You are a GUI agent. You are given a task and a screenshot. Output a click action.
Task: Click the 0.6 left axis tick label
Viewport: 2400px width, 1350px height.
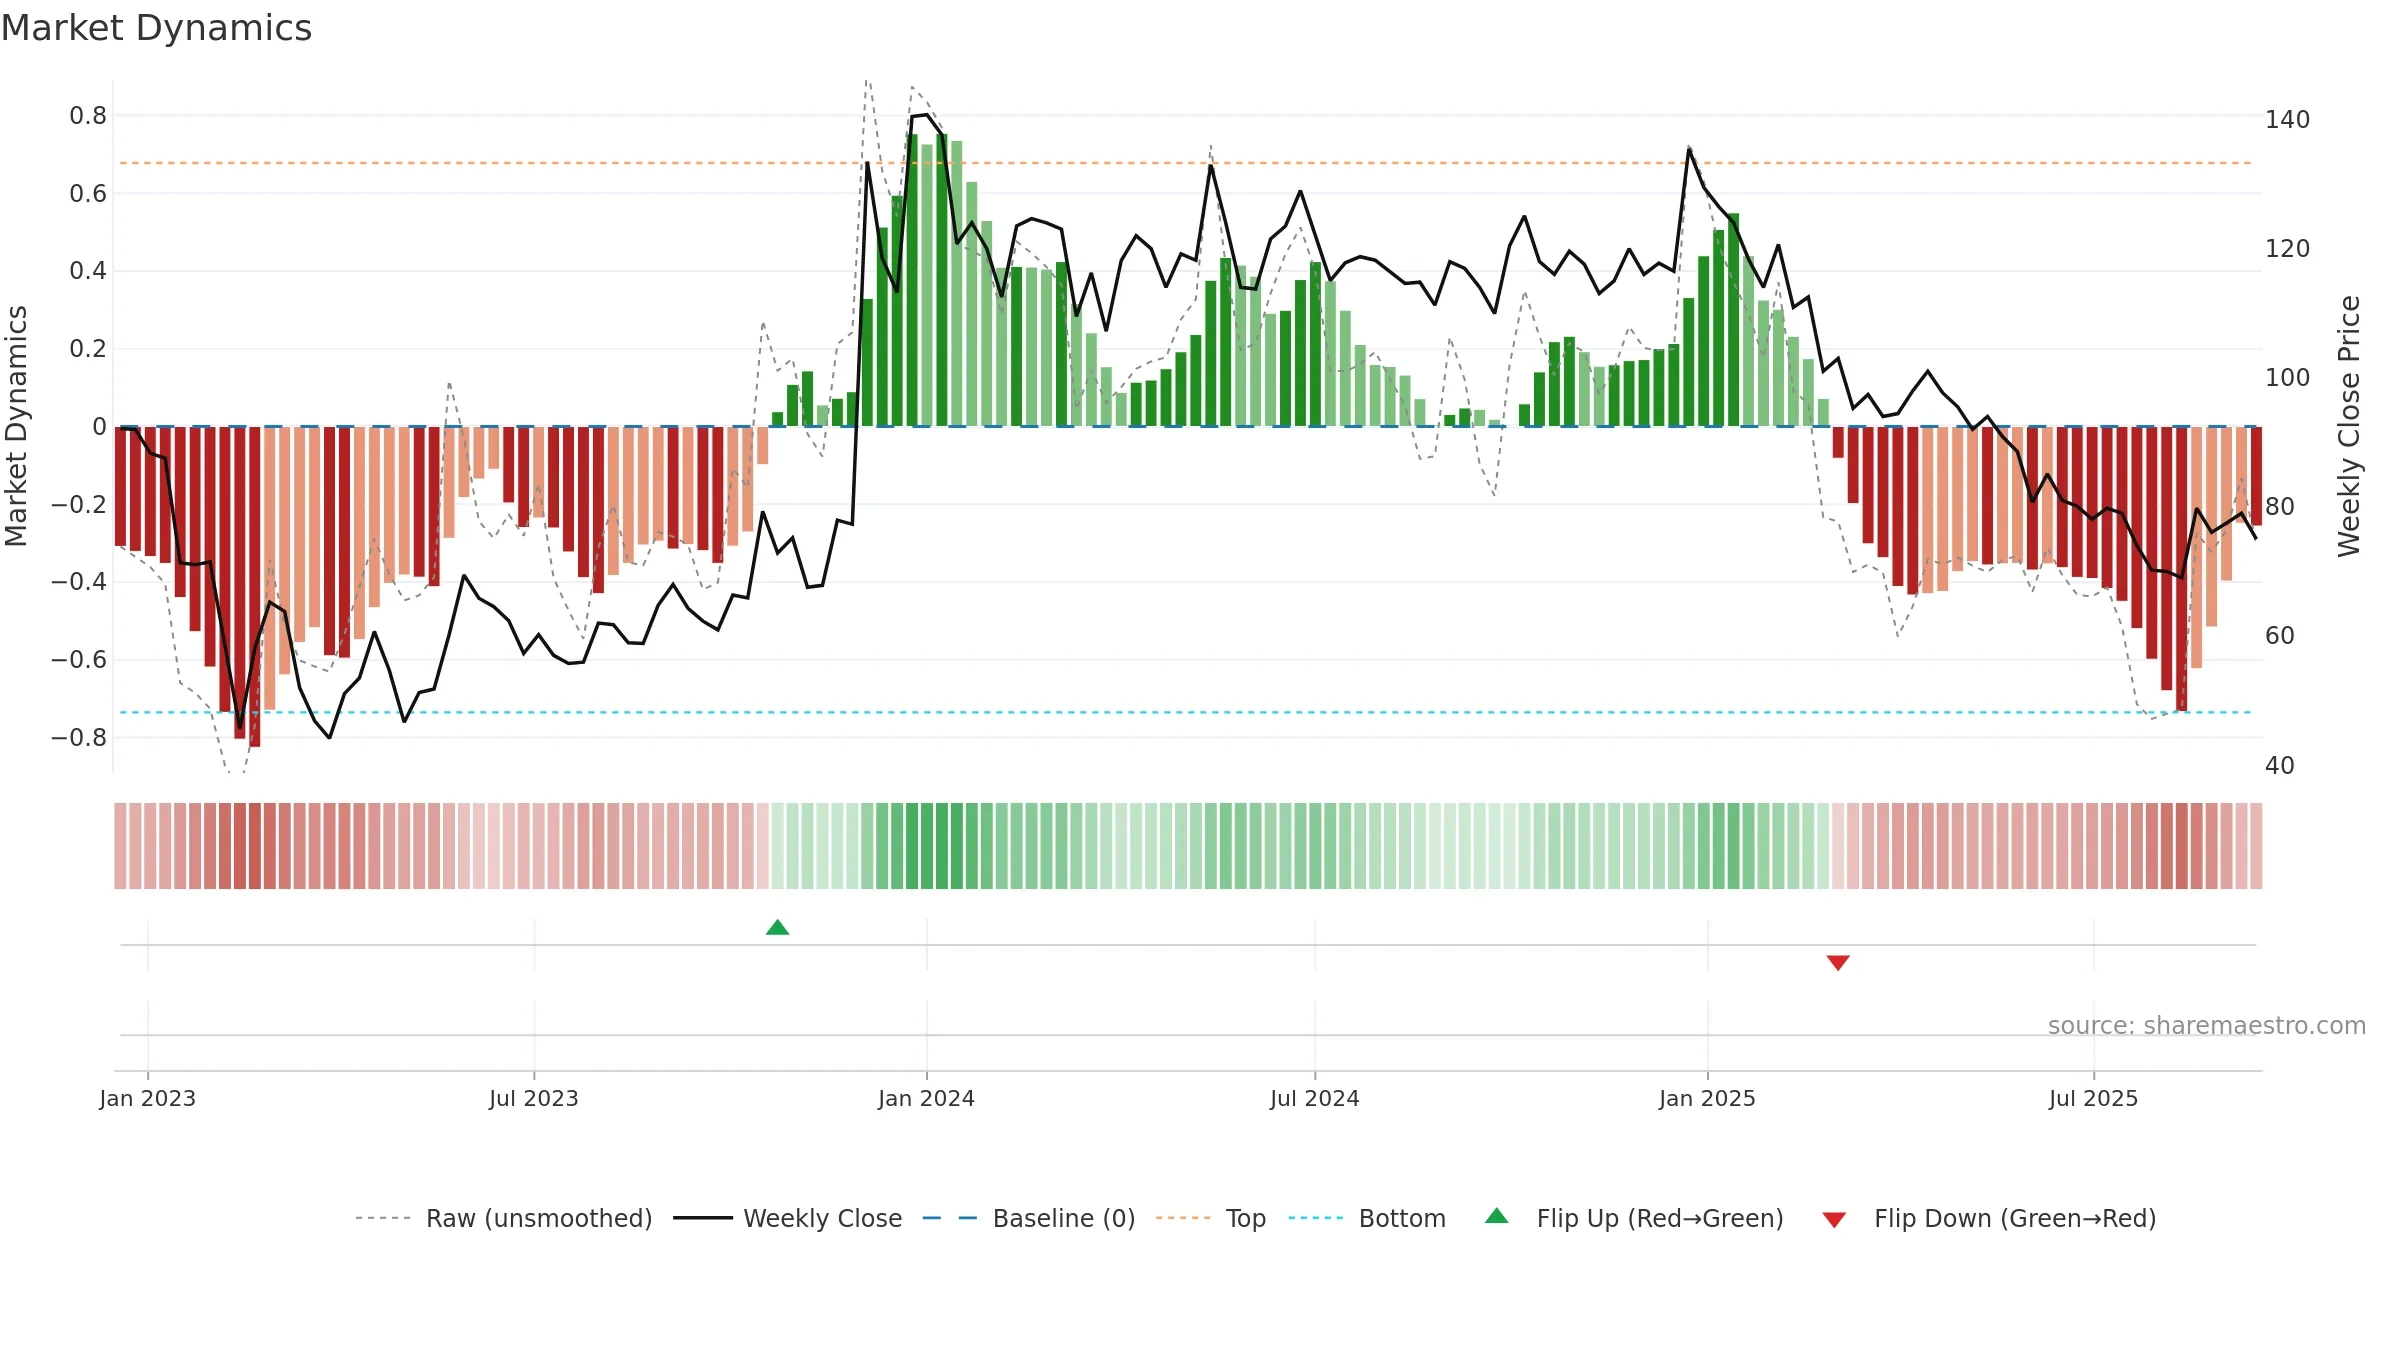coord(88,194)
